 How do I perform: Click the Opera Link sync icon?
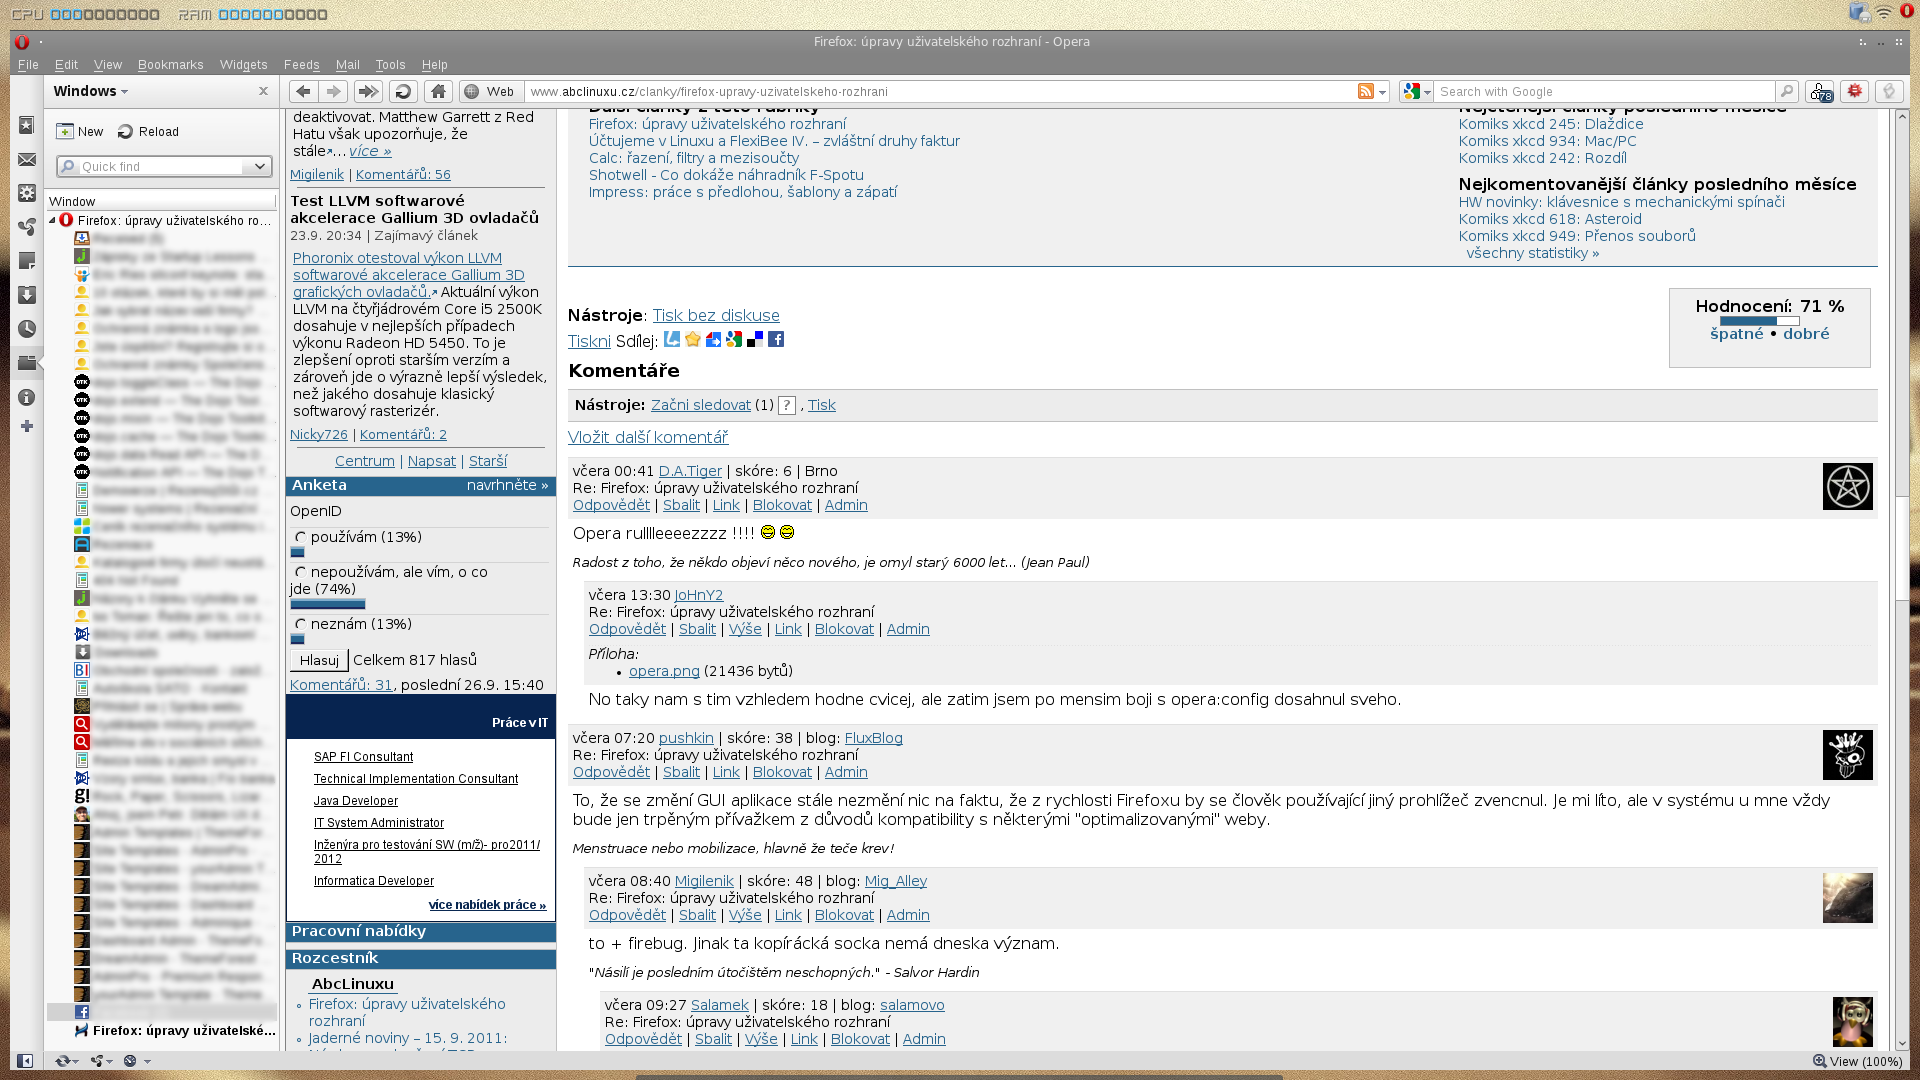pos(63,1061)
